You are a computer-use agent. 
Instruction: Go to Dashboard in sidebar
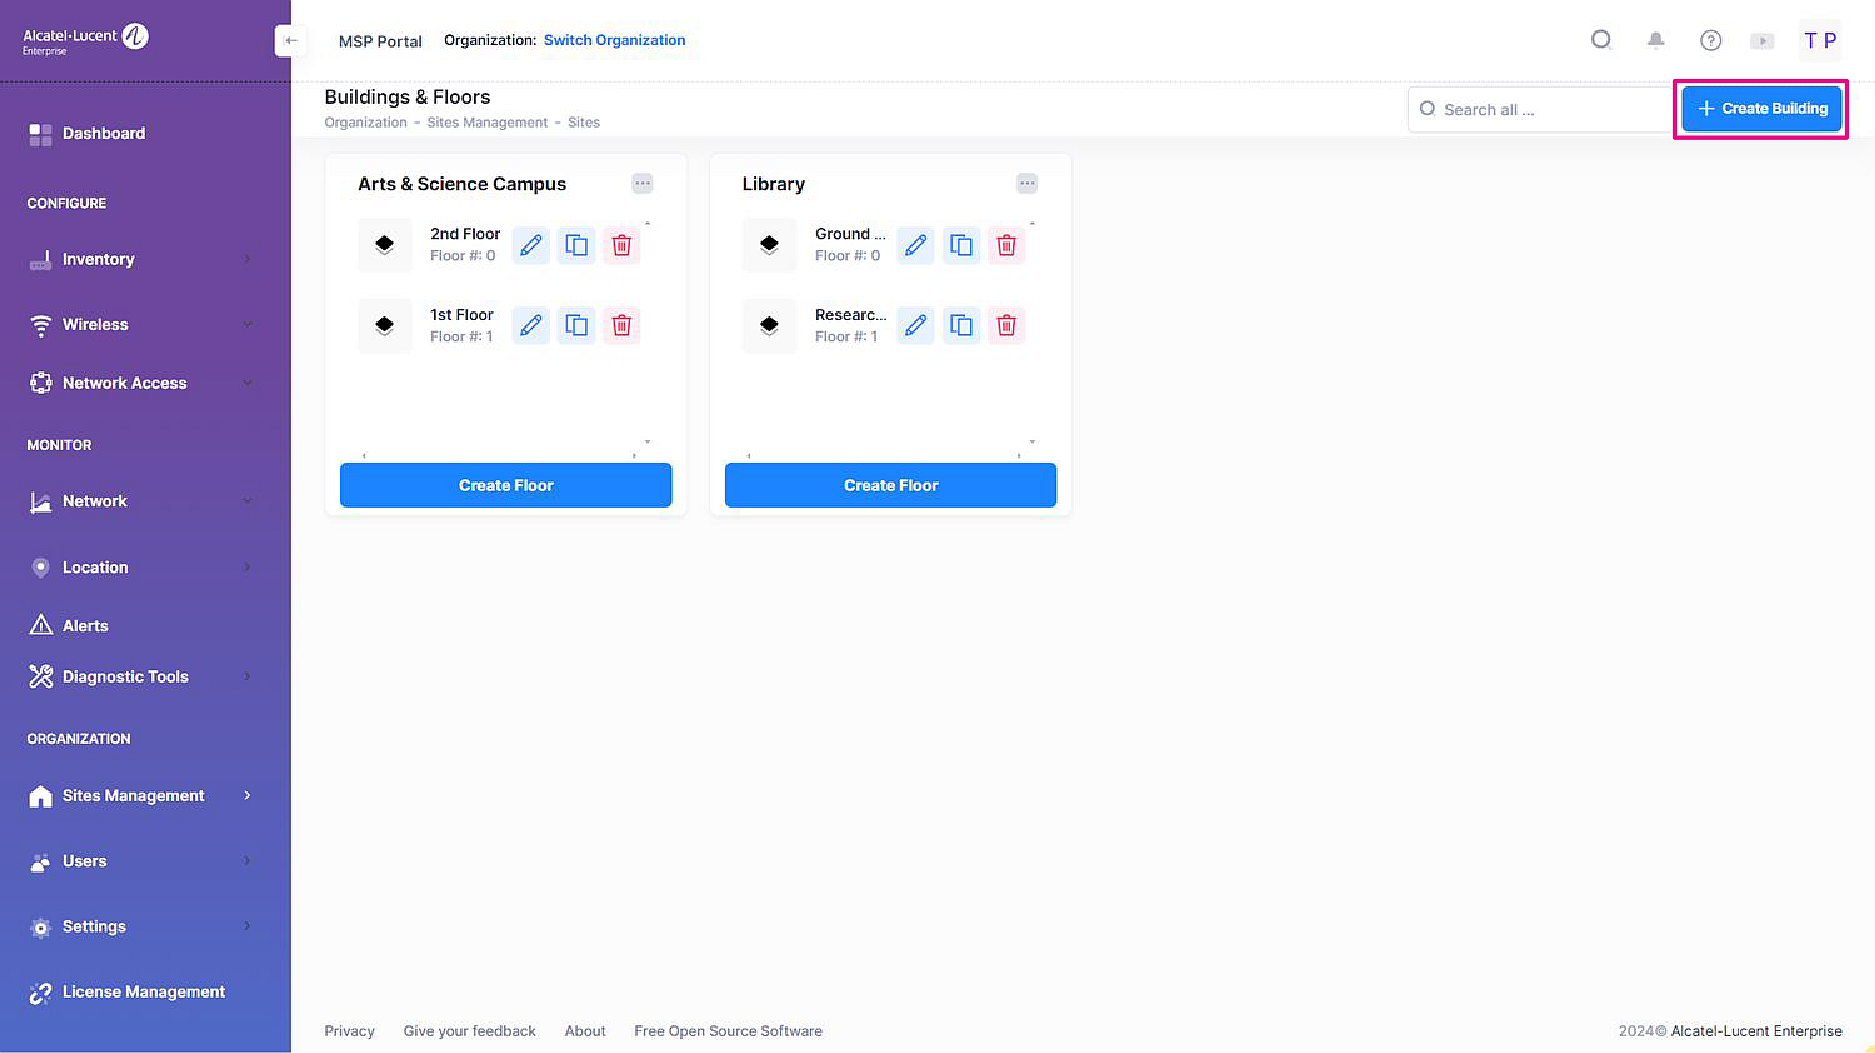pos(103,133)
